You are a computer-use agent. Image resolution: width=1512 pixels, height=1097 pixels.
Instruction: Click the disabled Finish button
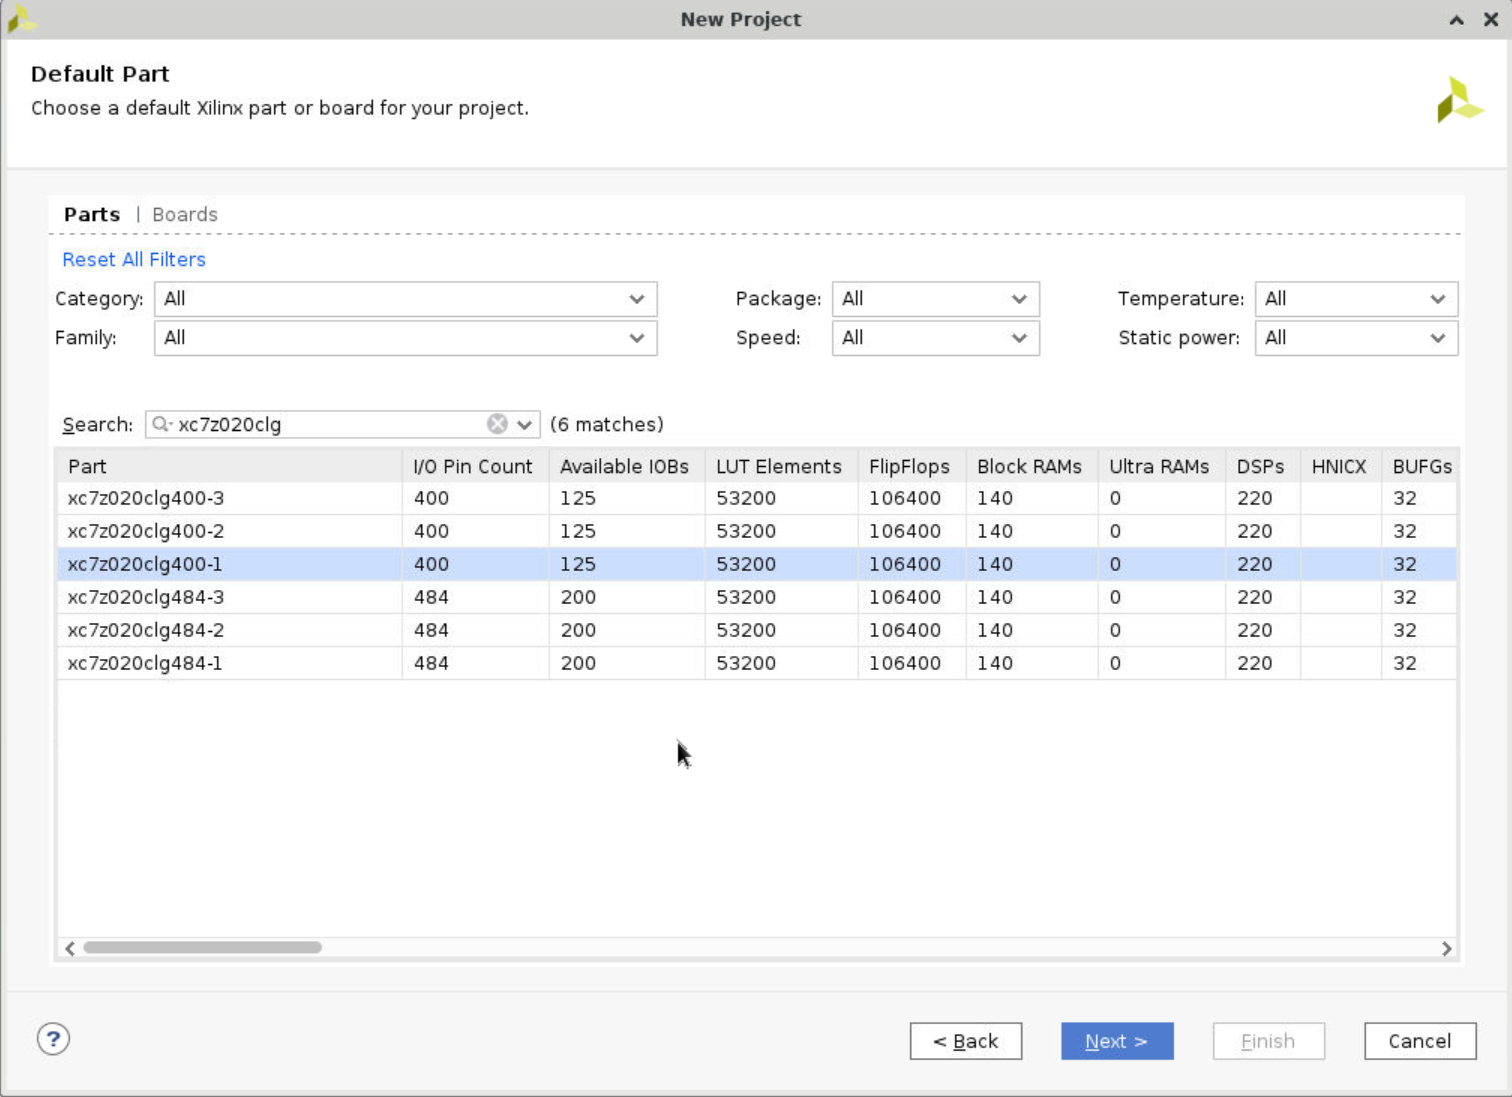(1269, 1041)
